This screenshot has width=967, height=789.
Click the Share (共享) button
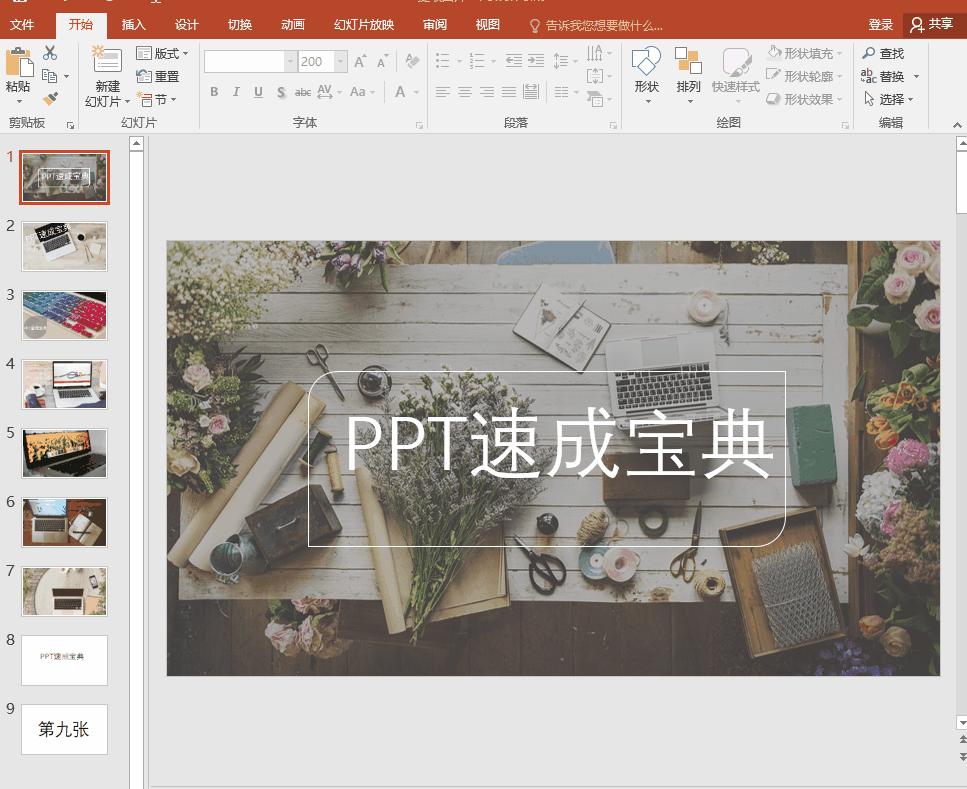[932, 25]
